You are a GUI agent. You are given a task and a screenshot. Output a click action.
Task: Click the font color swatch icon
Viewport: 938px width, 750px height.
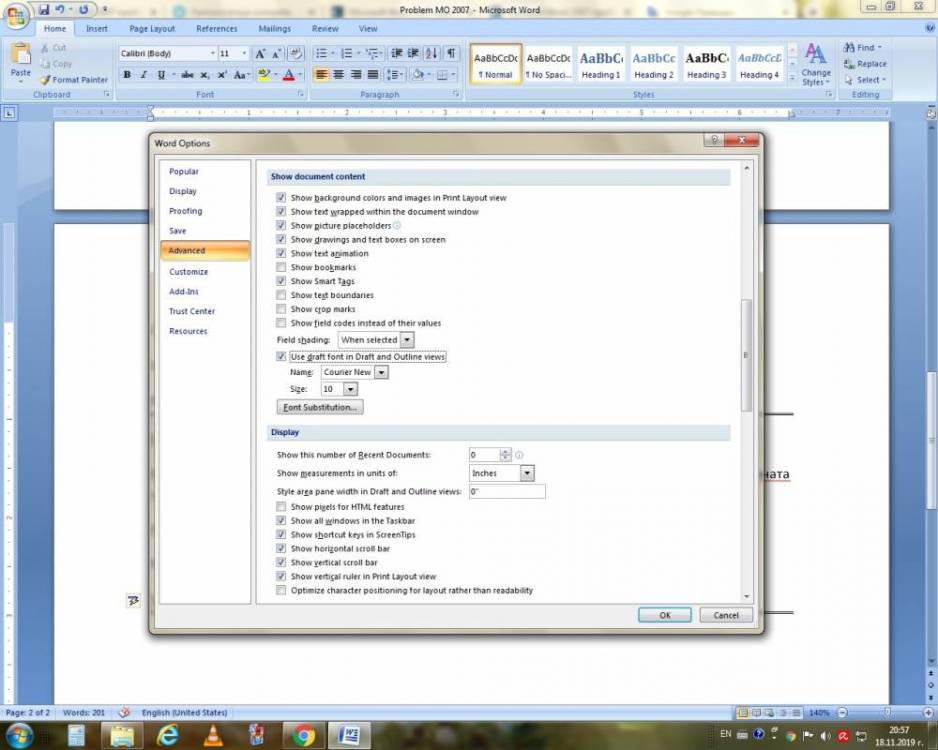(x=289, y=75)
